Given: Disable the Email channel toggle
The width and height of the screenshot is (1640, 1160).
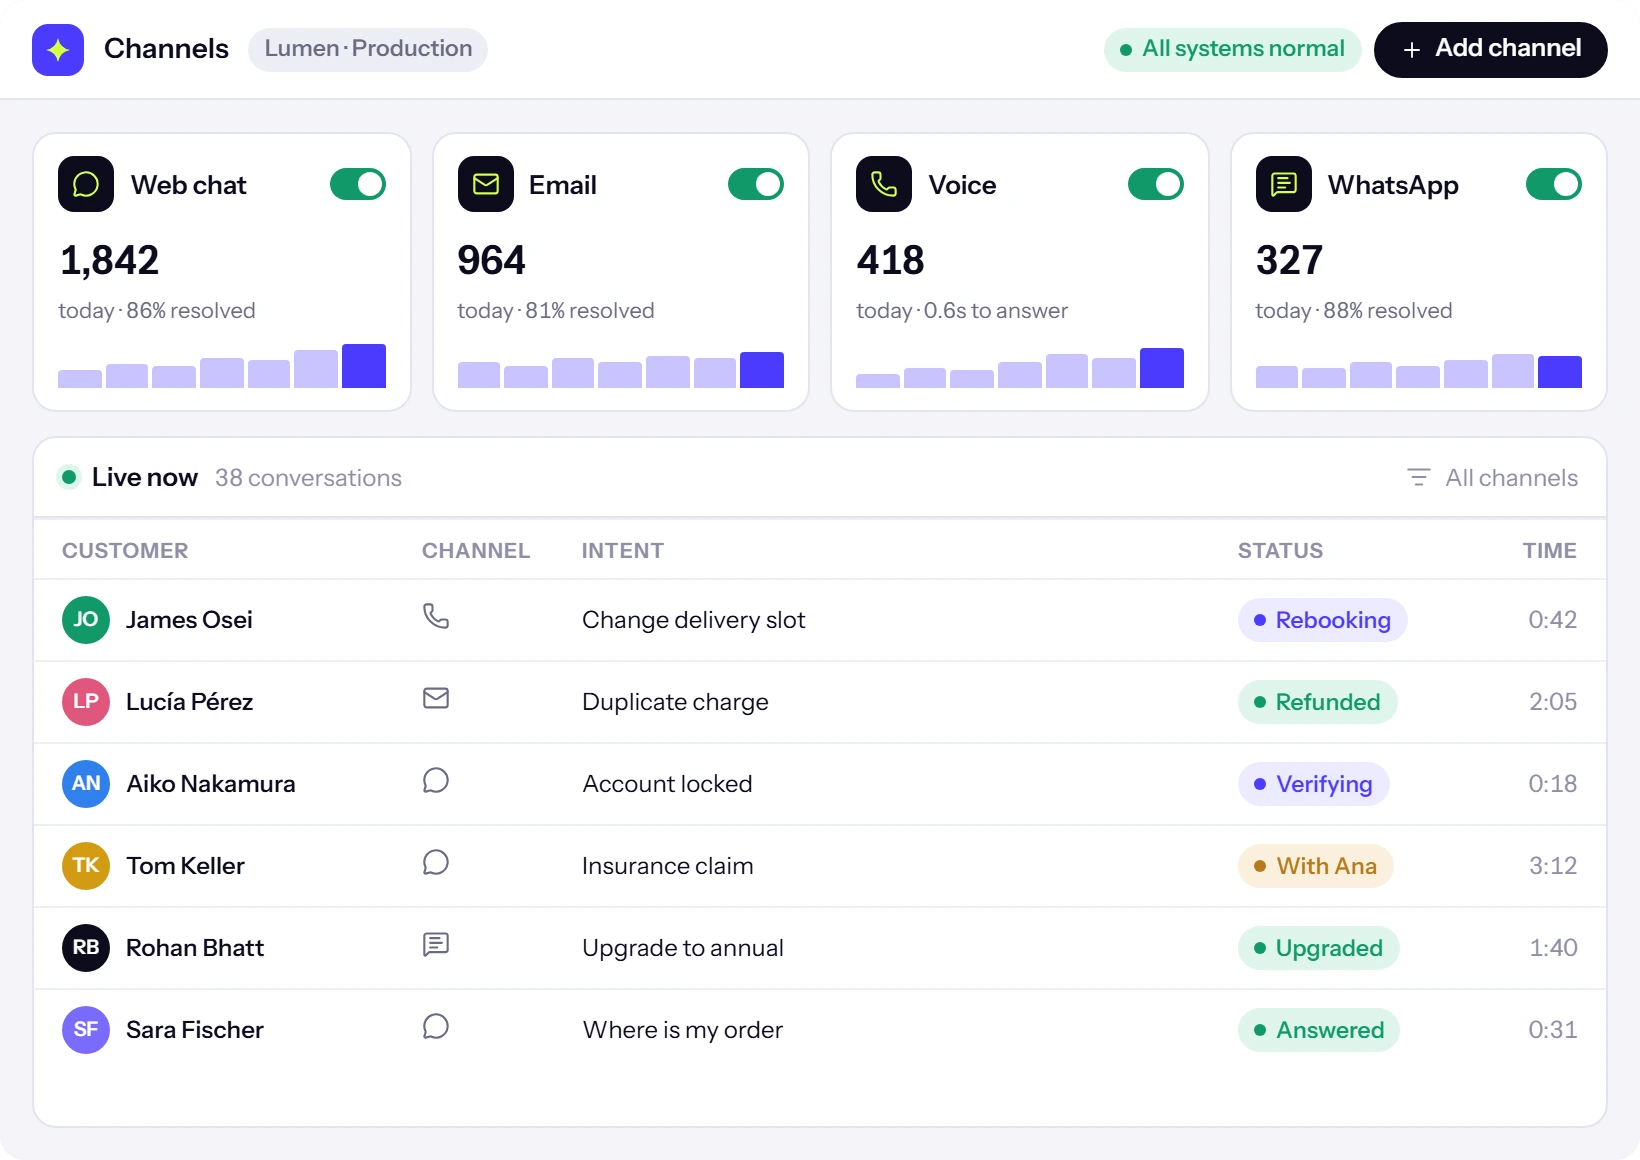Looking at the screenshot, I should pyautogui.click(x=756, y=184).
